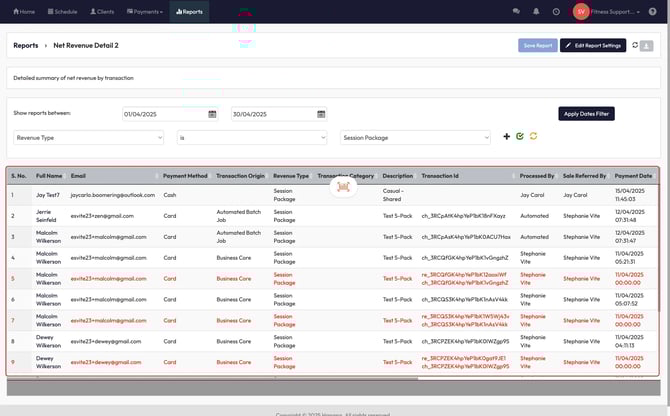Open the notifications bell
The height and width of the screenshot is (416, 670).
[x=536, y=11]
